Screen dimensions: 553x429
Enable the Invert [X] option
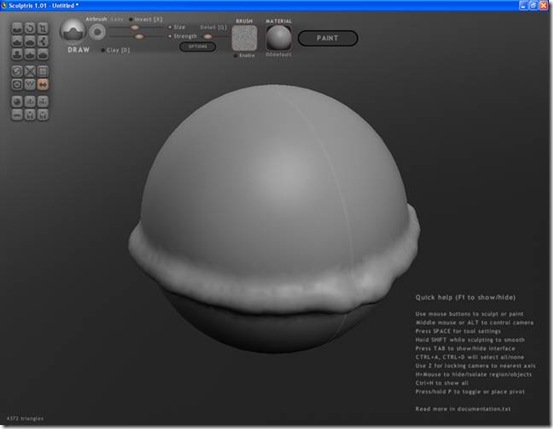pos(145,19)
